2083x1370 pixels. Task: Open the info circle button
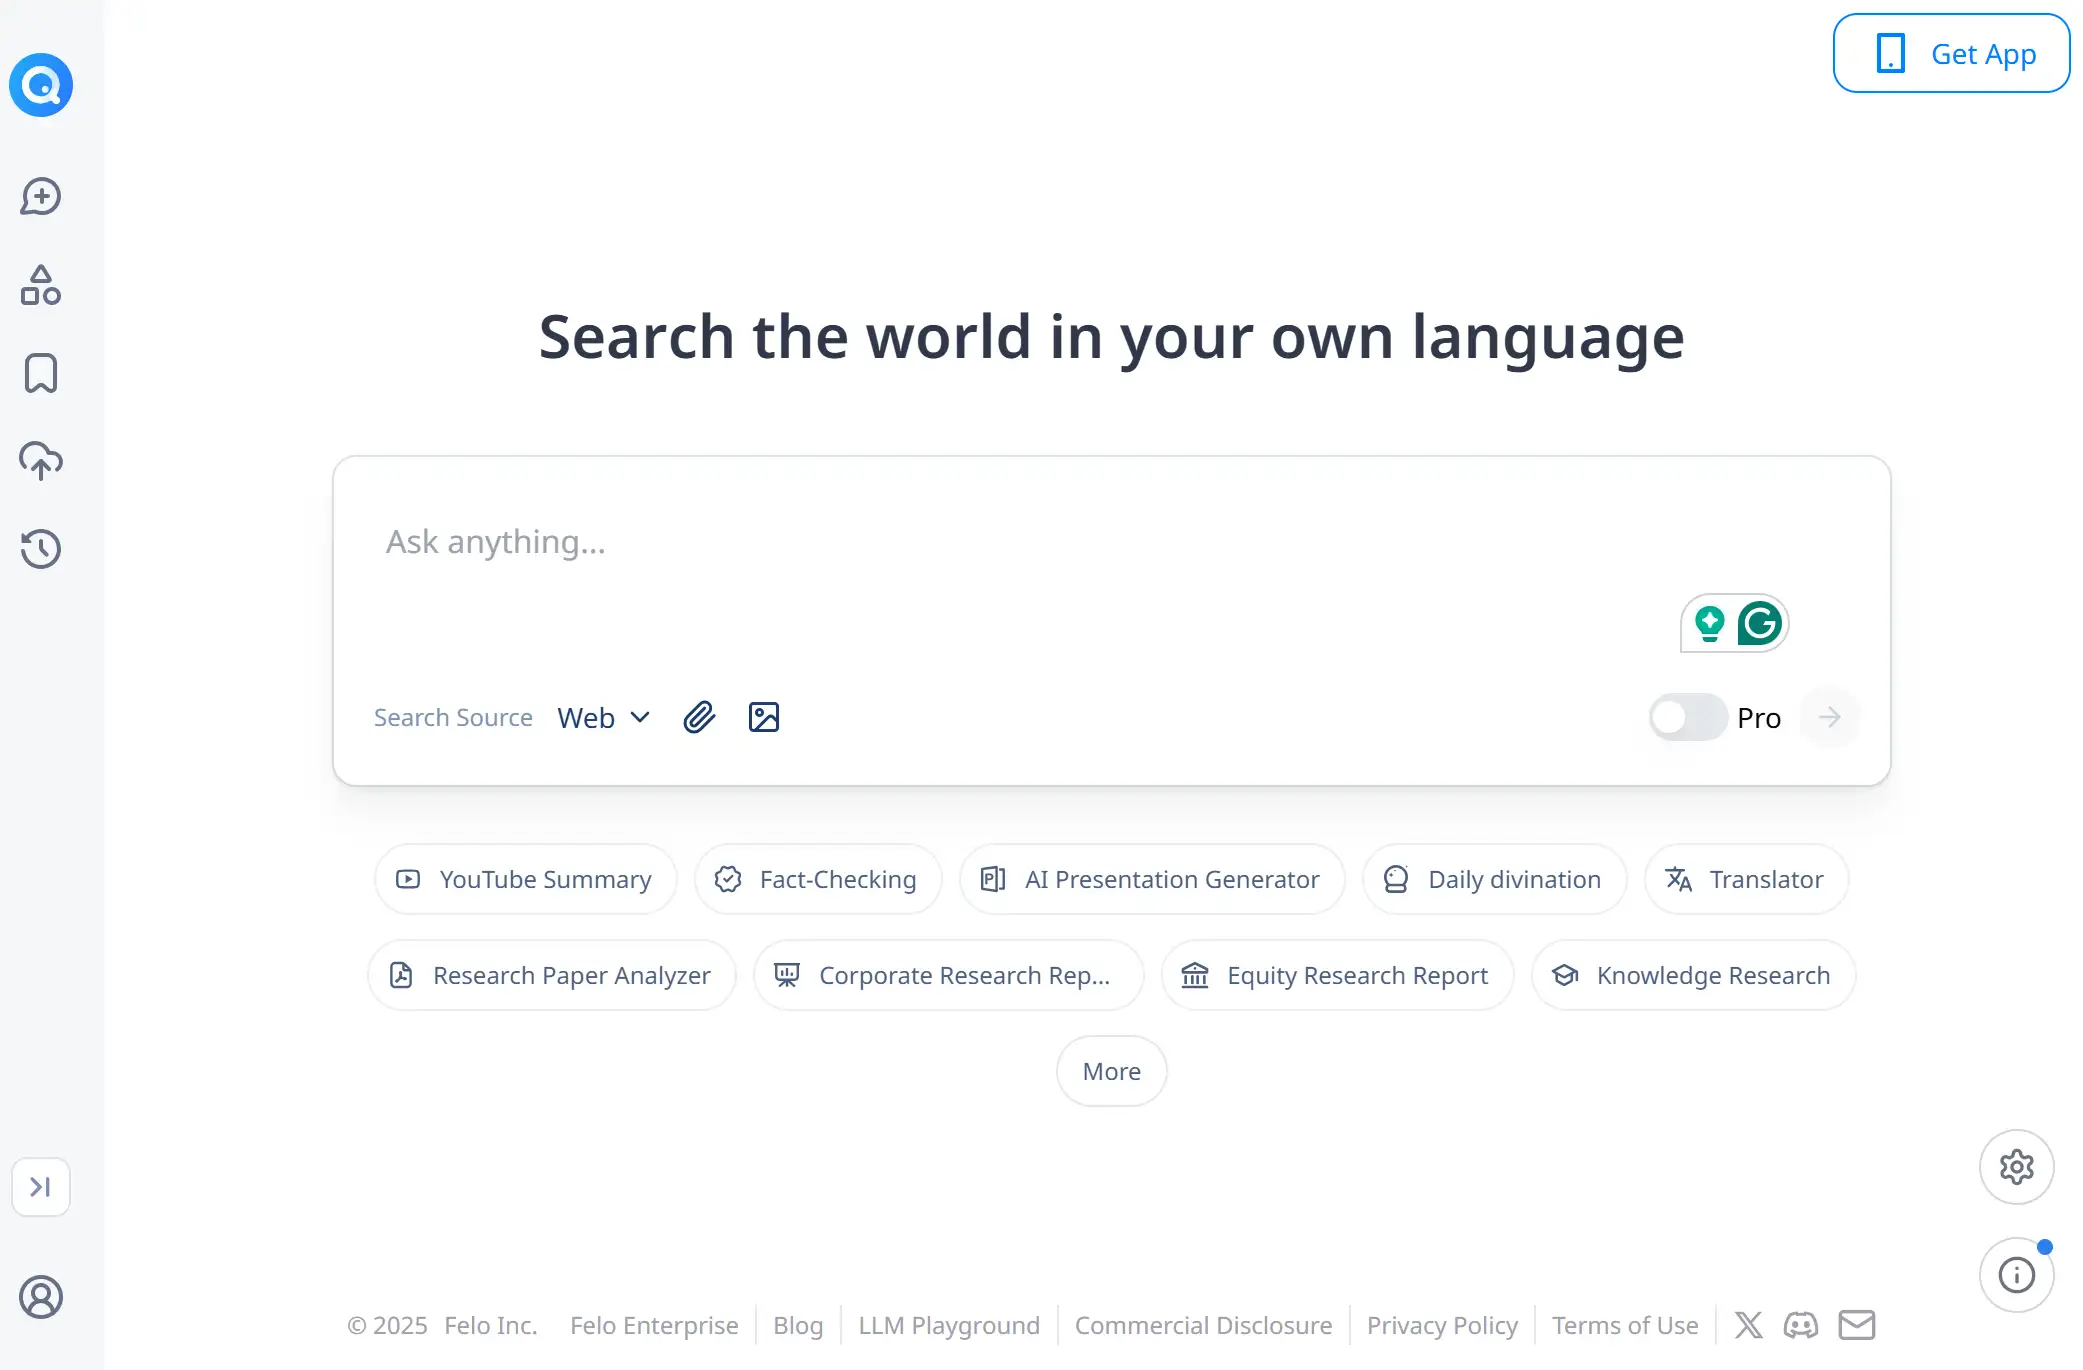[x=2017, y=1275]
